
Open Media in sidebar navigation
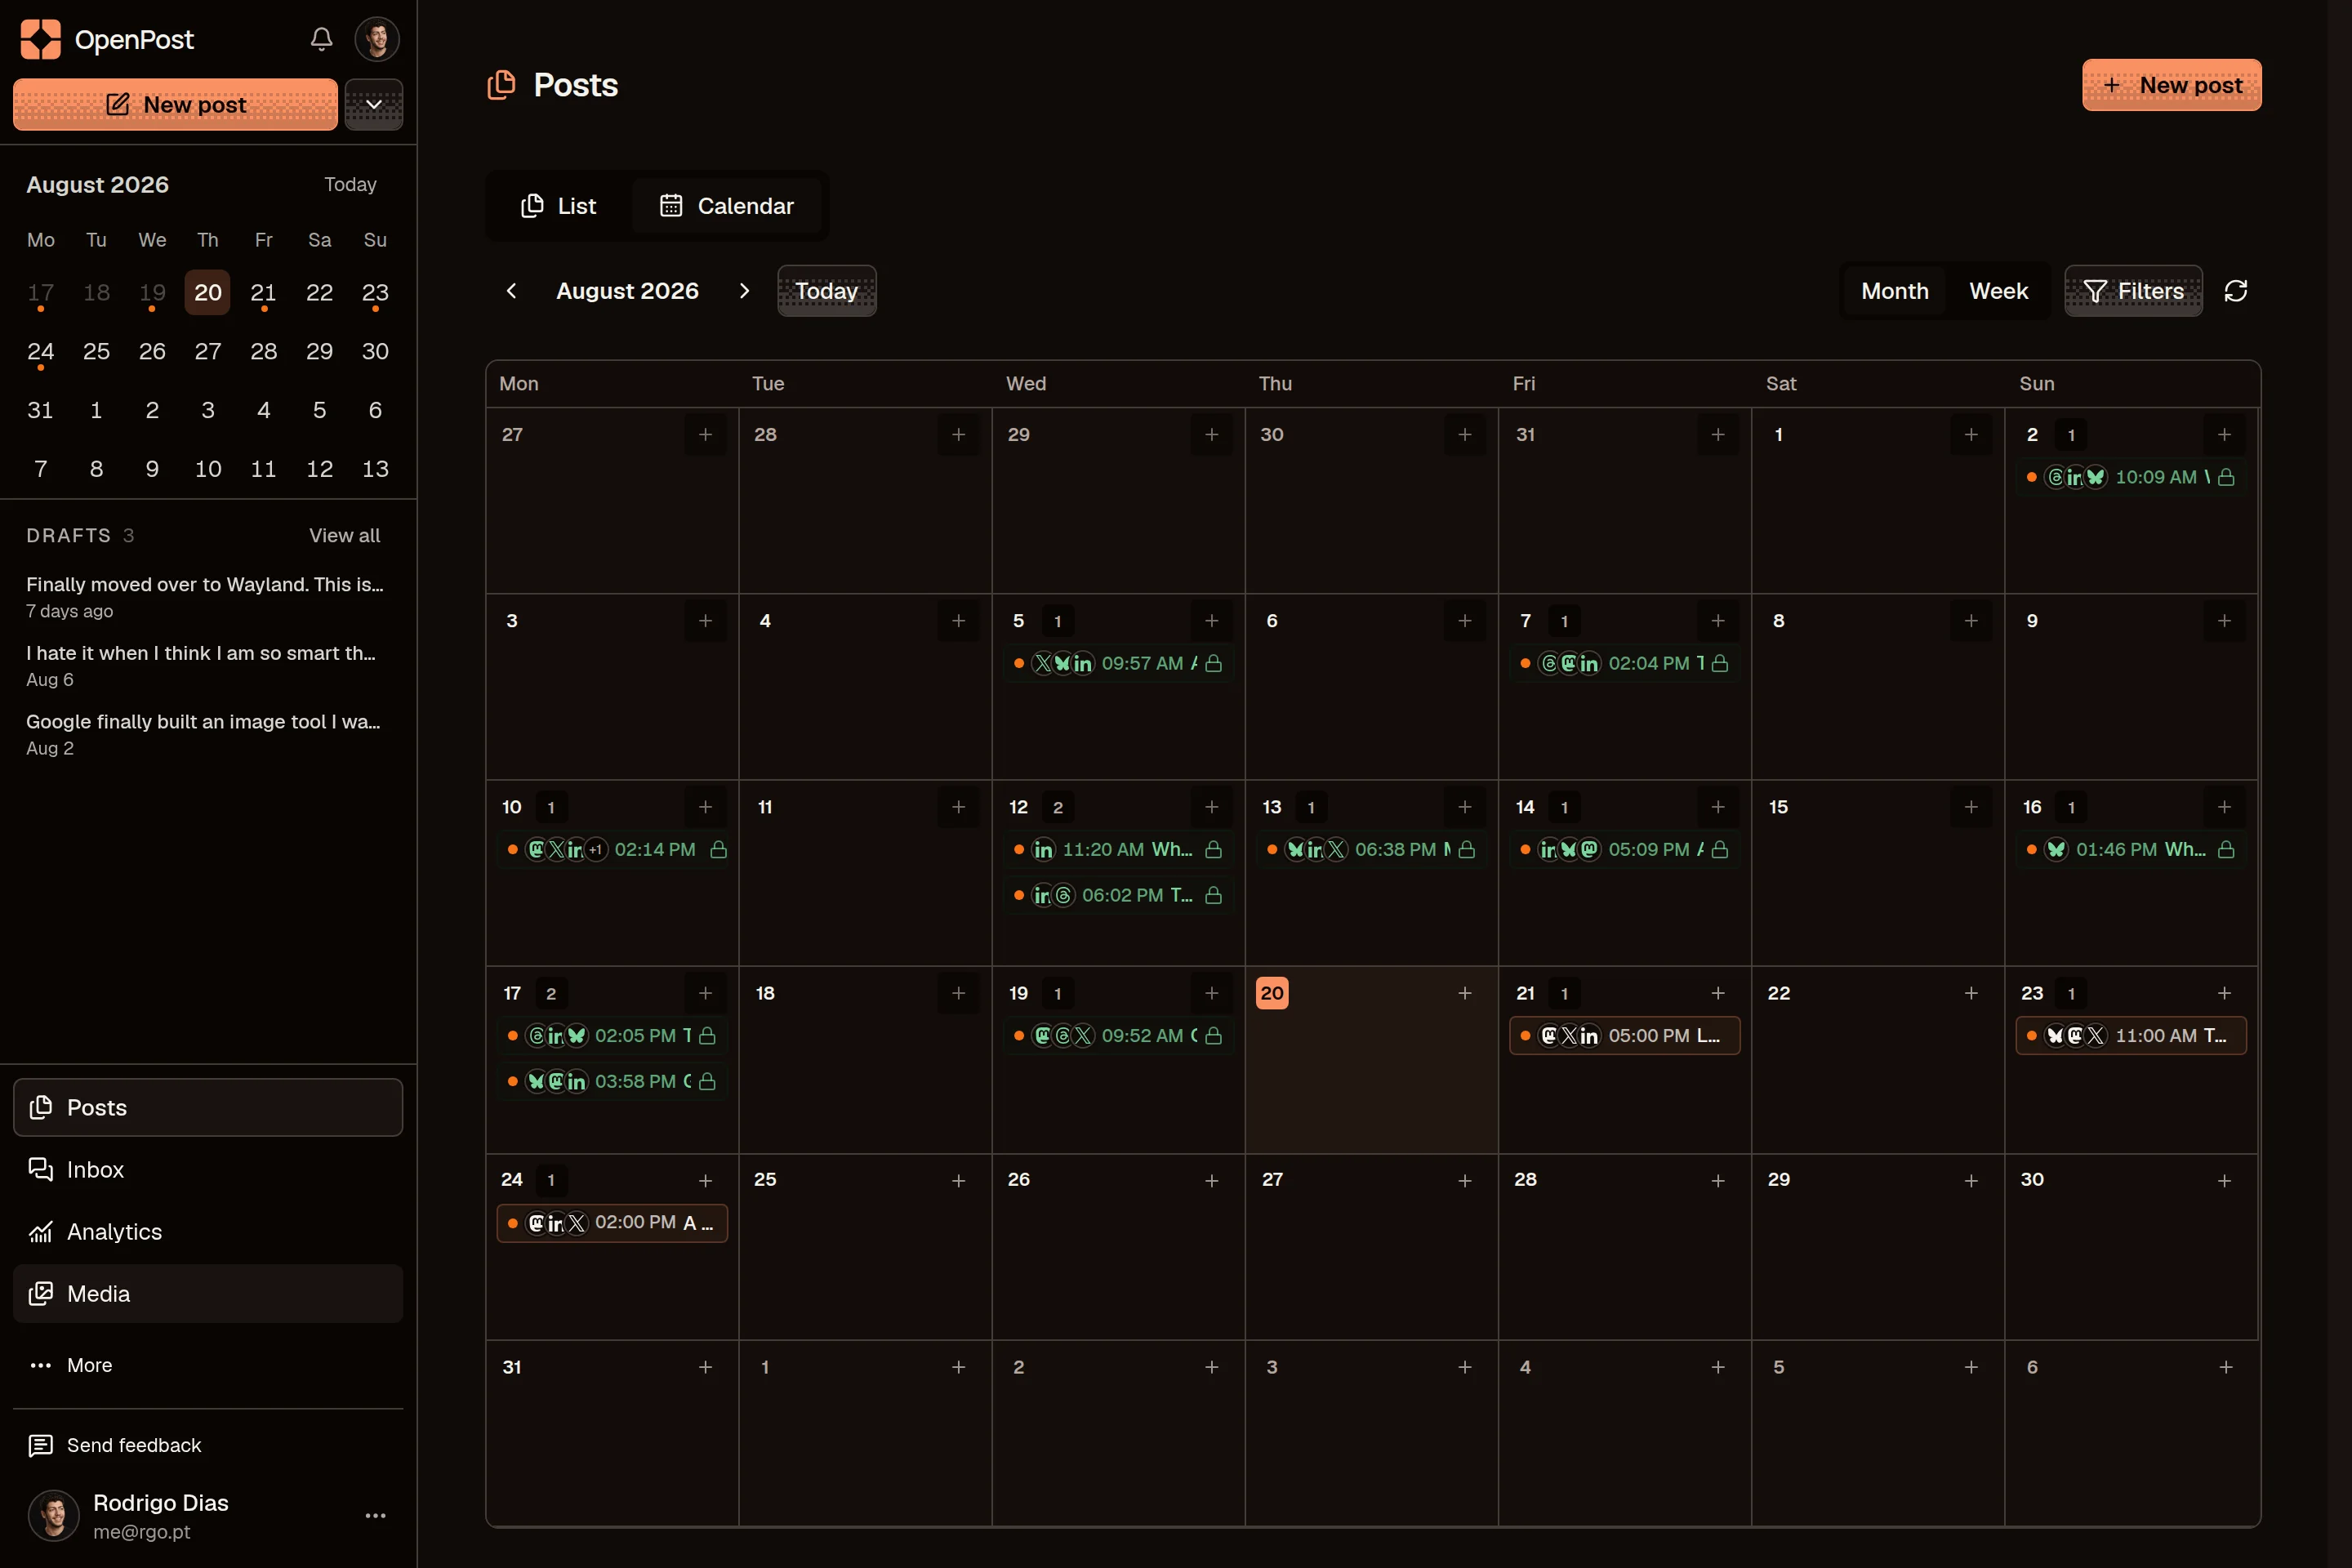coord(208,1293)
